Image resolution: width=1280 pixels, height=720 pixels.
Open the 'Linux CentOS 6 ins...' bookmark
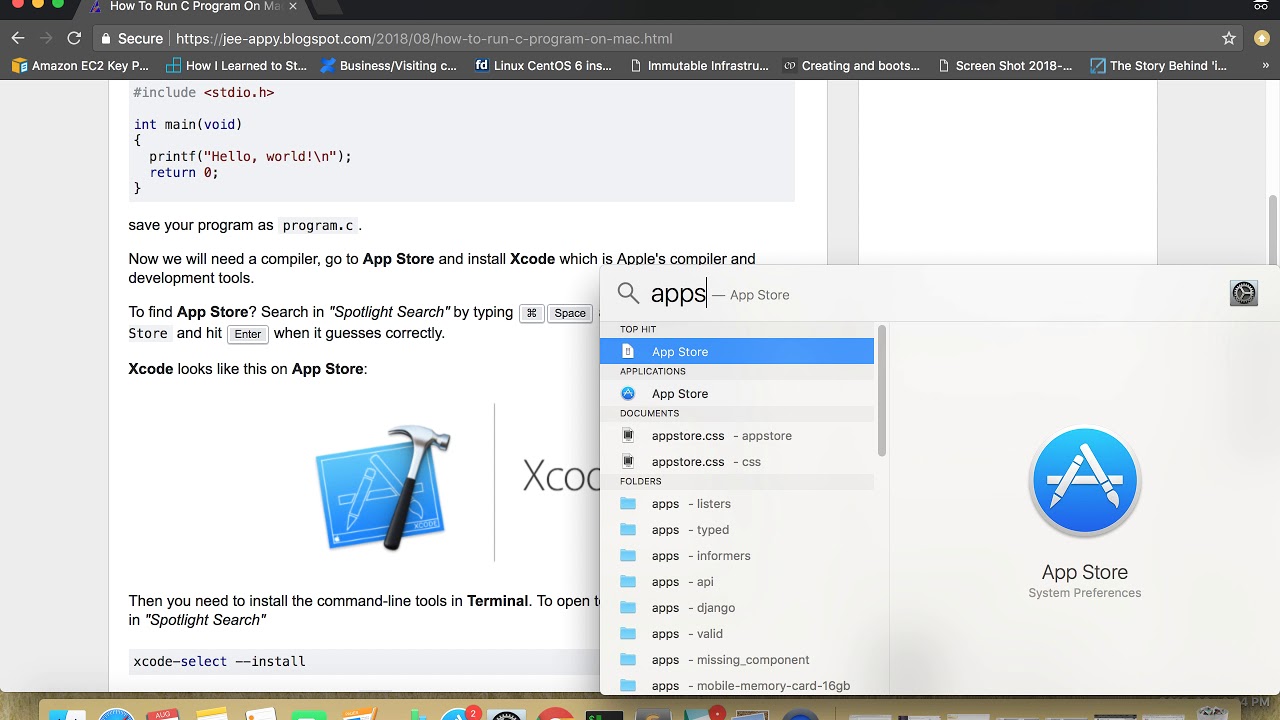[x=543, y=66]
